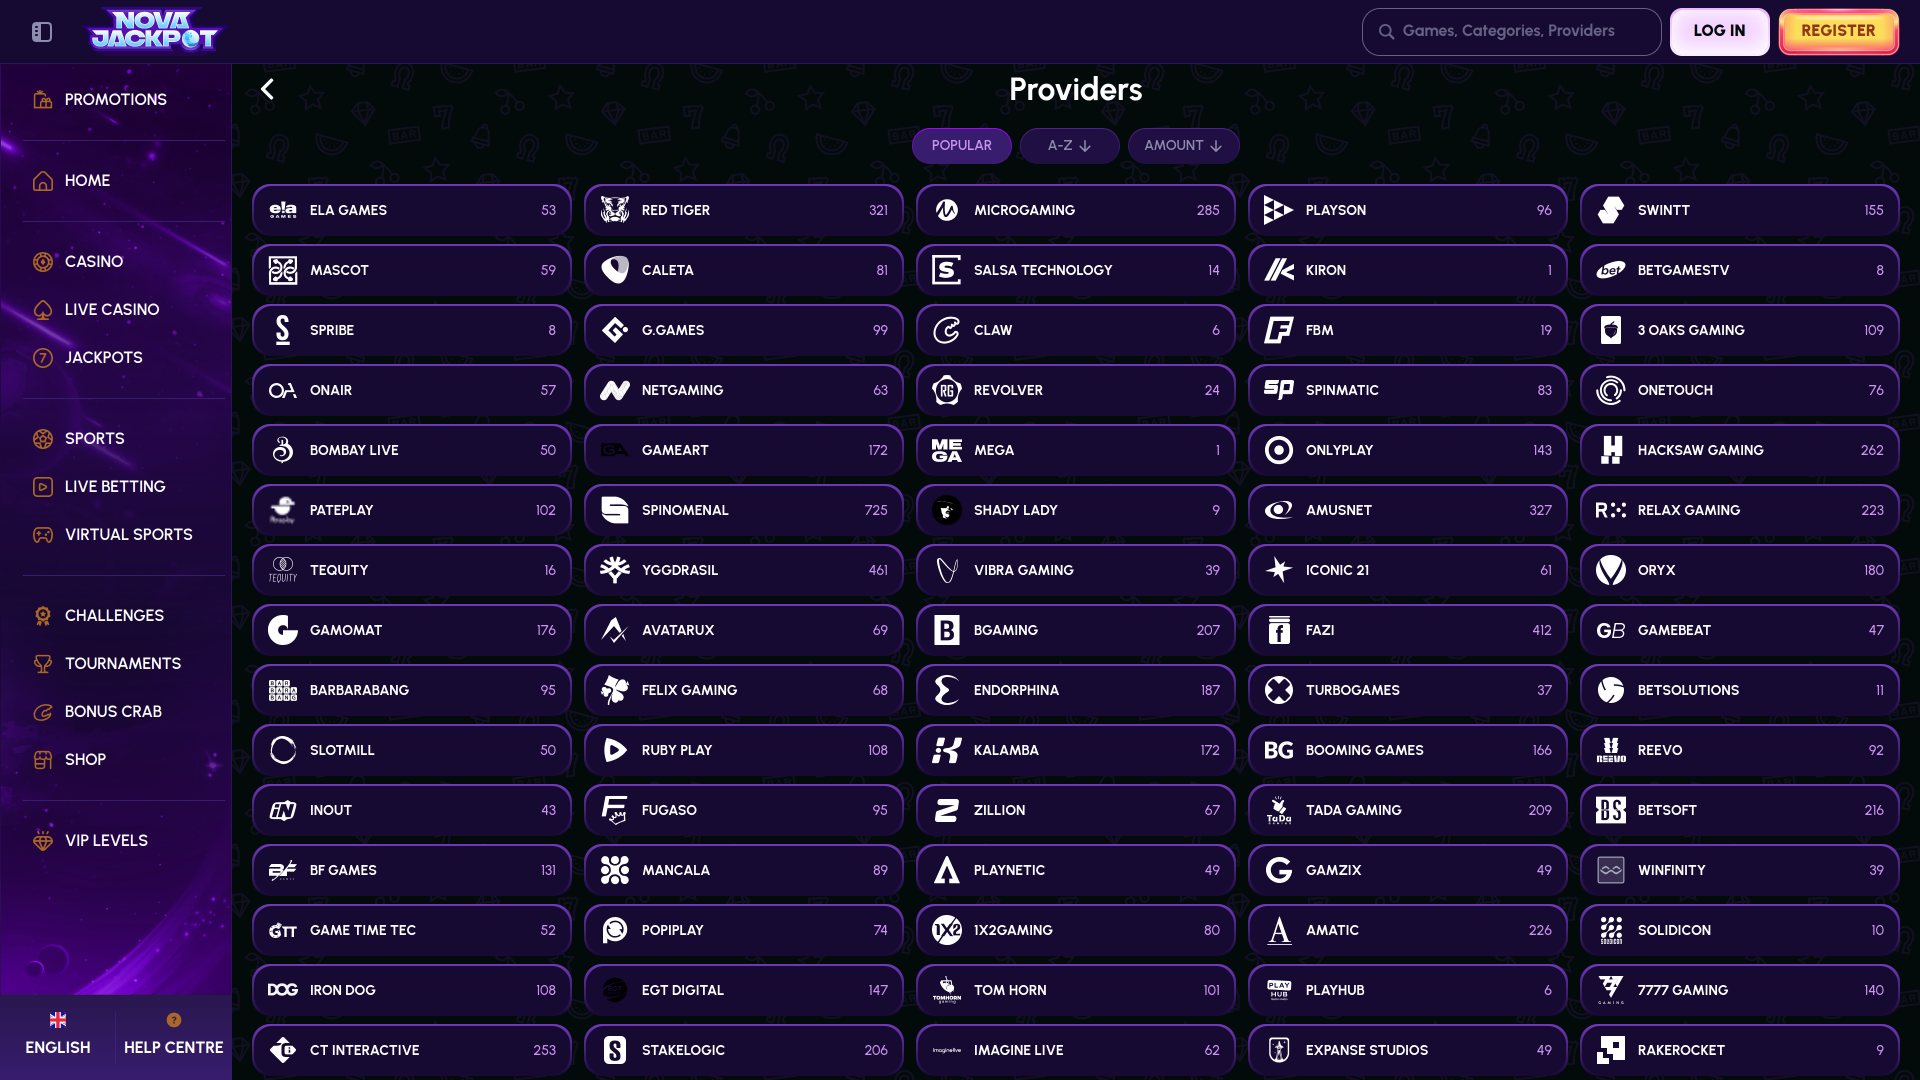Open the Hacksaw Gaming provider tile
The width and height of the screenshot is (1920, 1080).
click(x=1739, y=451)
